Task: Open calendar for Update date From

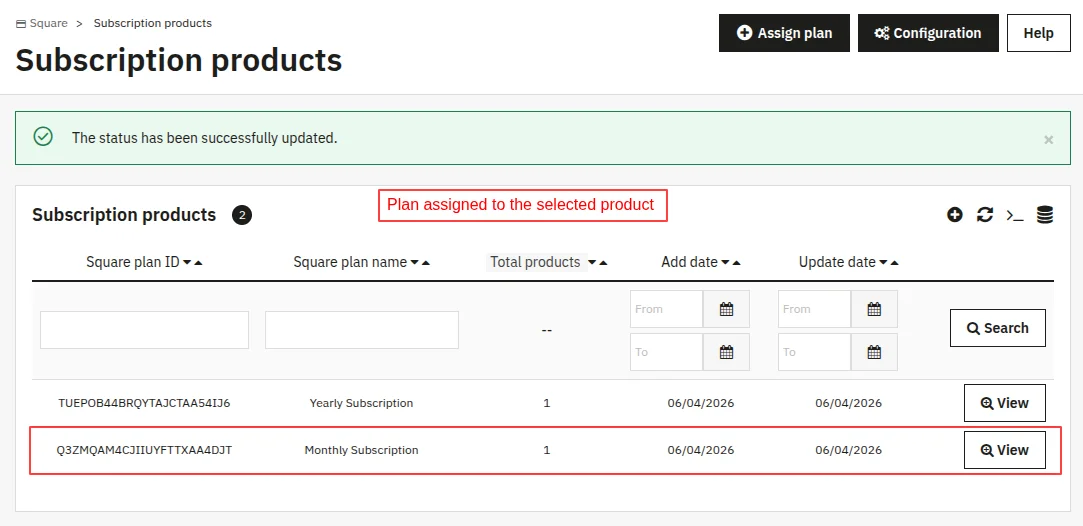Action: coord(874,309)
